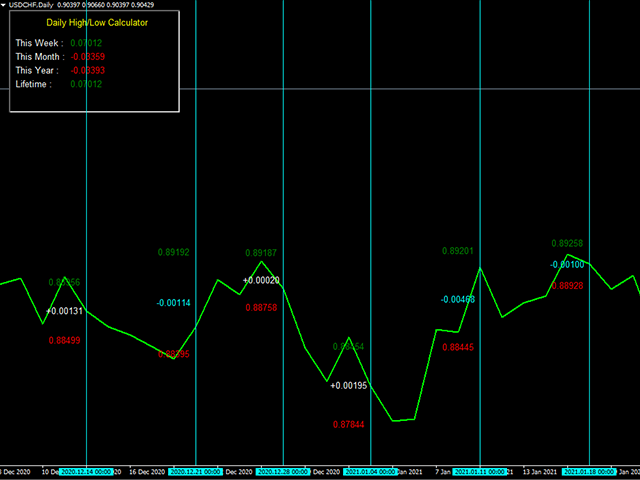Select the weekly high label 0.89258

click(567, 244)
